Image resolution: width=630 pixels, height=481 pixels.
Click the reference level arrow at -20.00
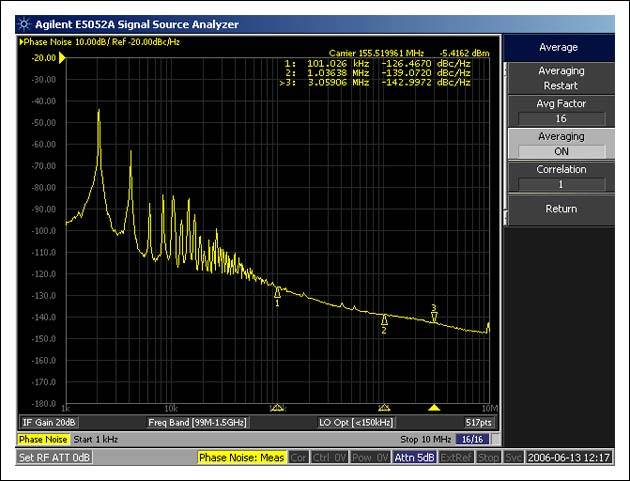pyautogui.click(x=62, y=58)
